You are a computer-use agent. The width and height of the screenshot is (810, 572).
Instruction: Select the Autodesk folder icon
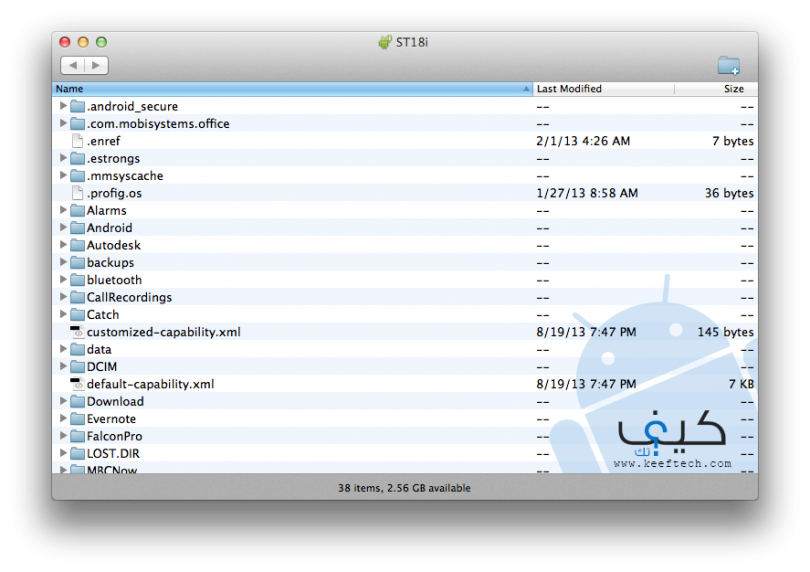coord(77,245)
